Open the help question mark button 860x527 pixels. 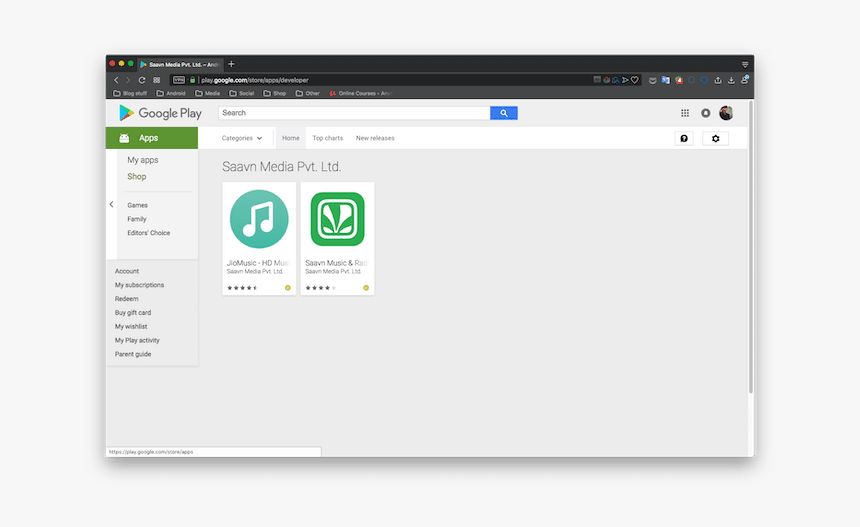coord(684,139)
